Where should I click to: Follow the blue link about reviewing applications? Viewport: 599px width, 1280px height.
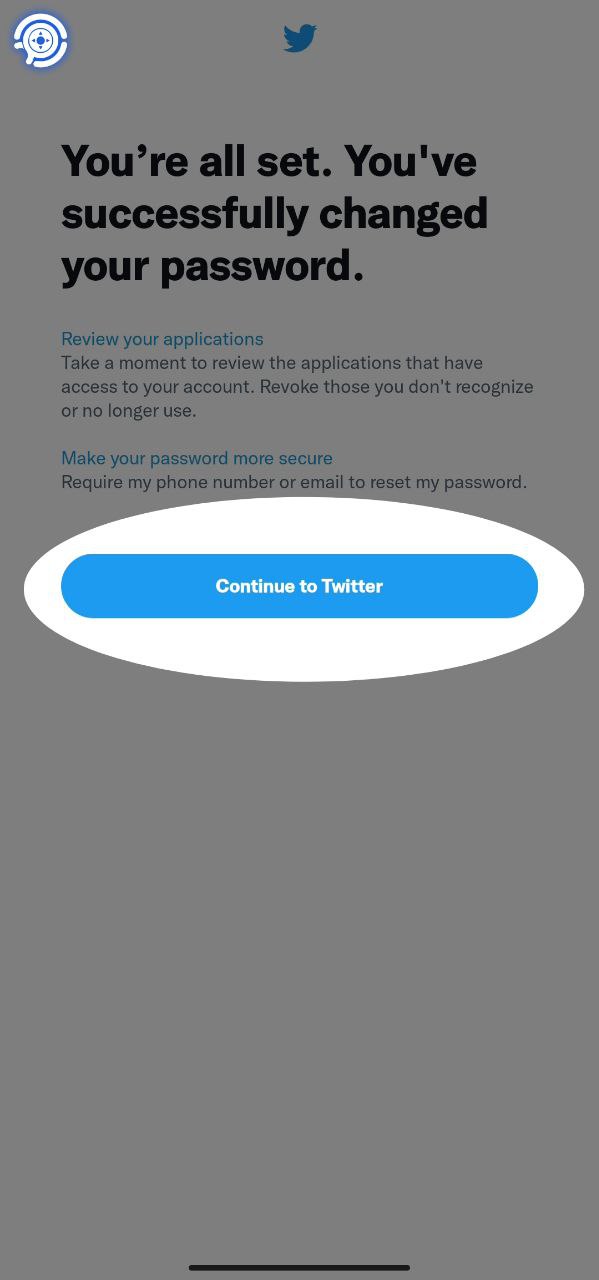(x=162, y=339)
